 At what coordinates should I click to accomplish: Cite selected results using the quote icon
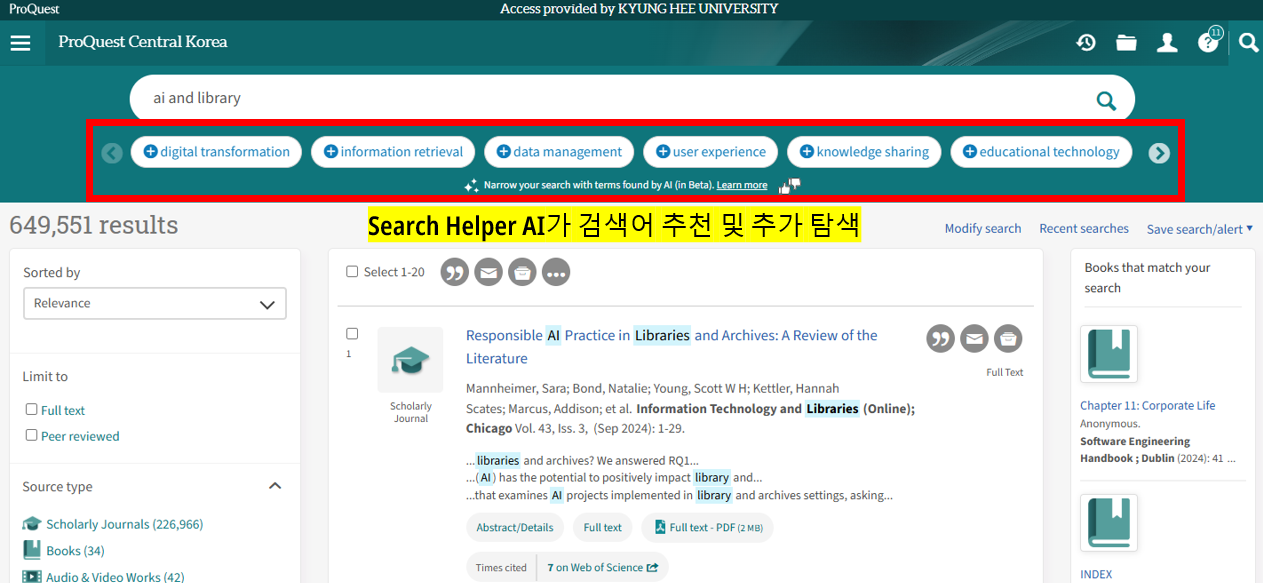click(x=454, y=271)
